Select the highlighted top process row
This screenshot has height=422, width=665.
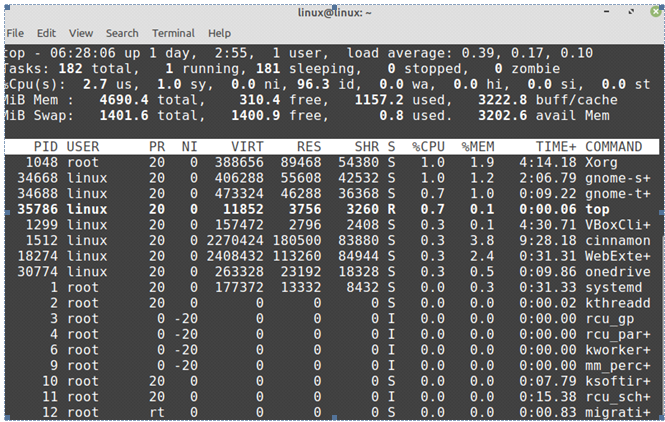(332, 209)
